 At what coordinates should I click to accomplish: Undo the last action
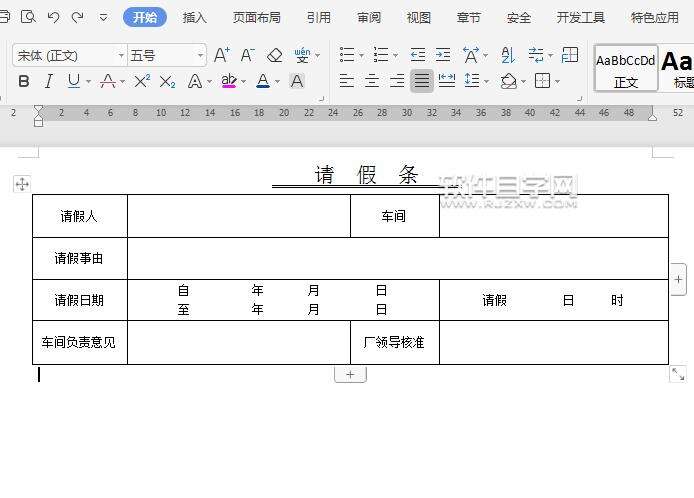pyautogui.click(x=54, y=17)
